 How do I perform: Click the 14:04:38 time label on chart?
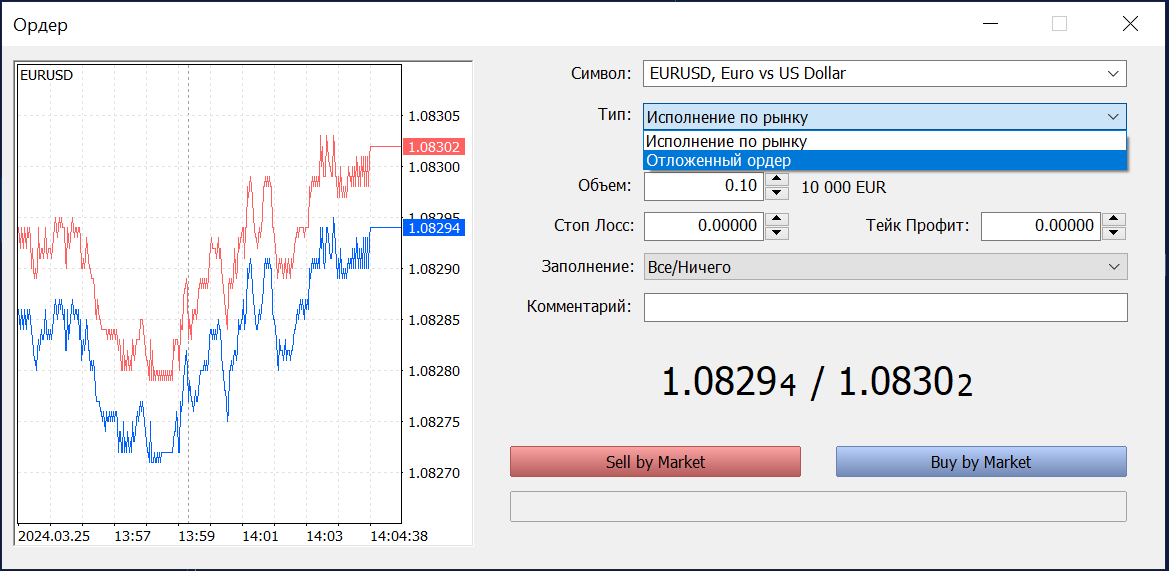point(399,535)
